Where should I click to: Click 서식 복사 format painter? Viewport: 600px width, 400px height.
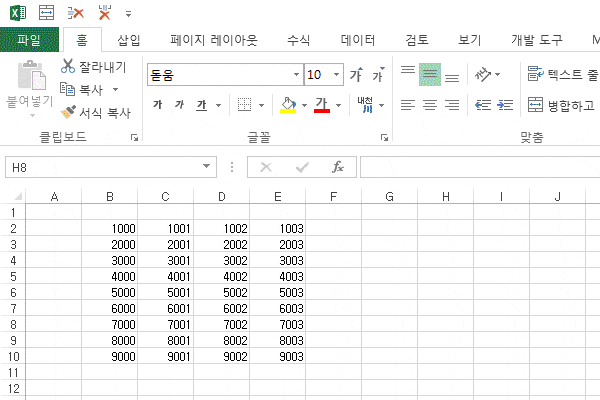(x=96, y=113)
